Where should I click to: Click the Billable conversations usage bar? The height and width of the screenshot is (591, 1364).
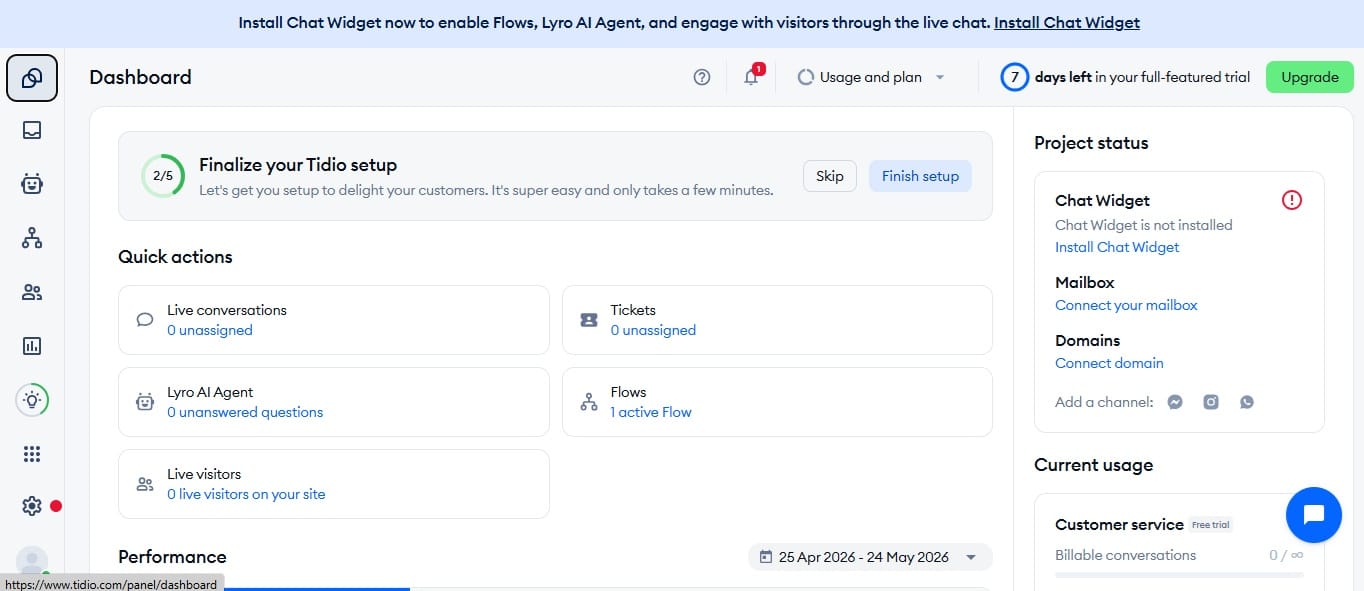point(1179,575)
